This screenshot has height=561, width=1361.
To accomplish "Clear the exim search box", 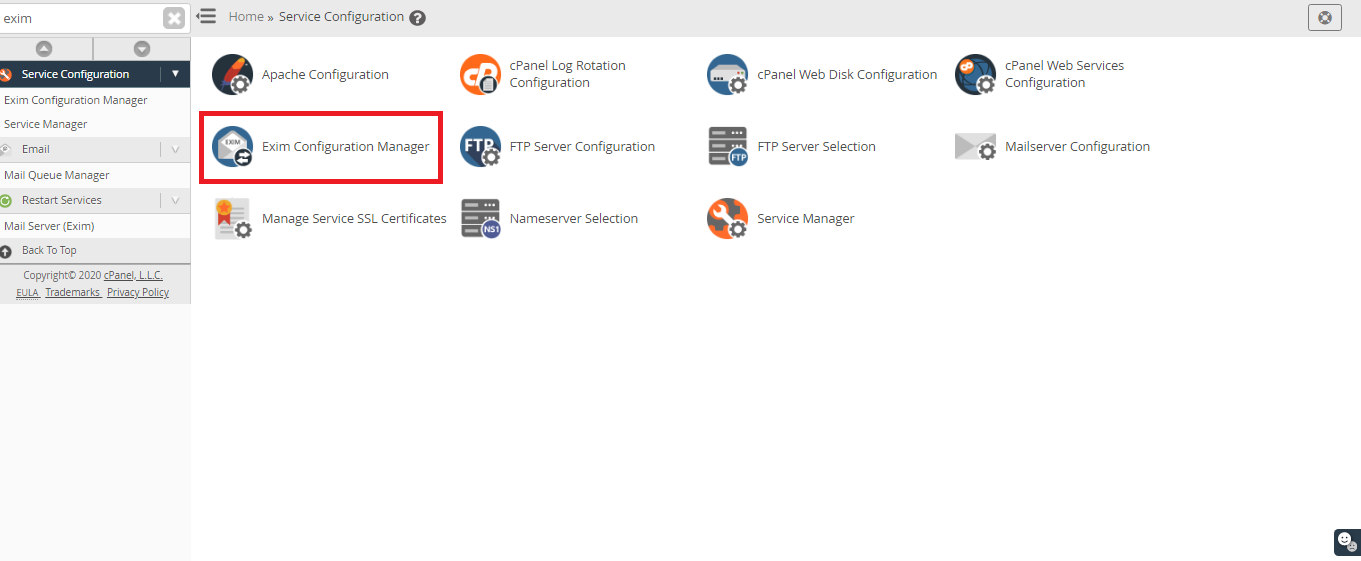I will [174, 18].
